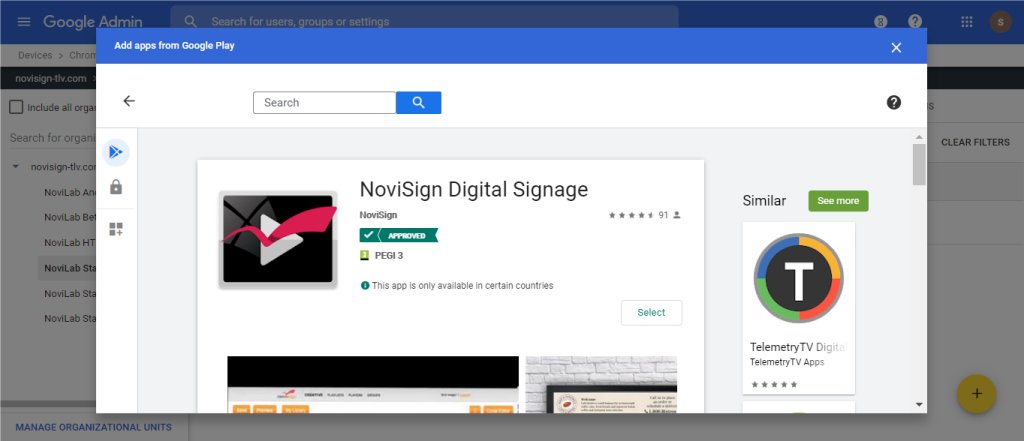
Task: Click the APPROVED badge
Action: pyautogui.click(x=398, y=235)
